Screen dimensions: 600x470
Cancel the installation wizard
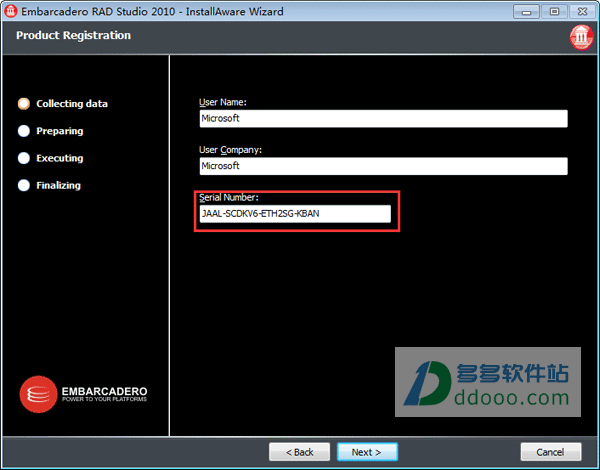pyautogui.click(x=551, y=452)
